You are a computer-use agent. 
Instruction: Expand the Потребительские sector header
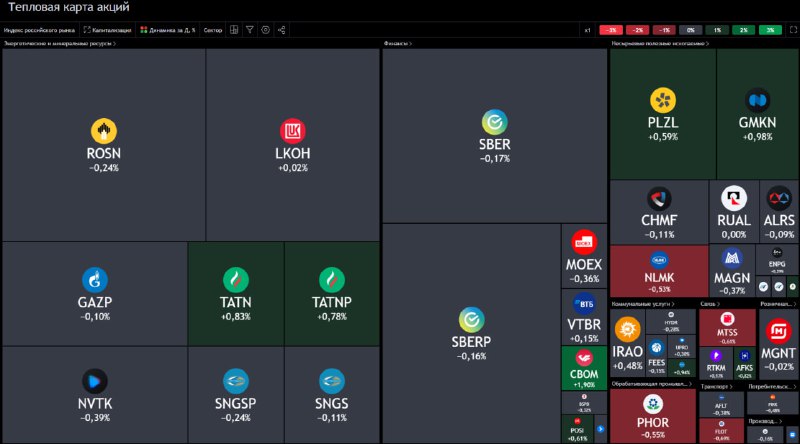tap(772, 387)
